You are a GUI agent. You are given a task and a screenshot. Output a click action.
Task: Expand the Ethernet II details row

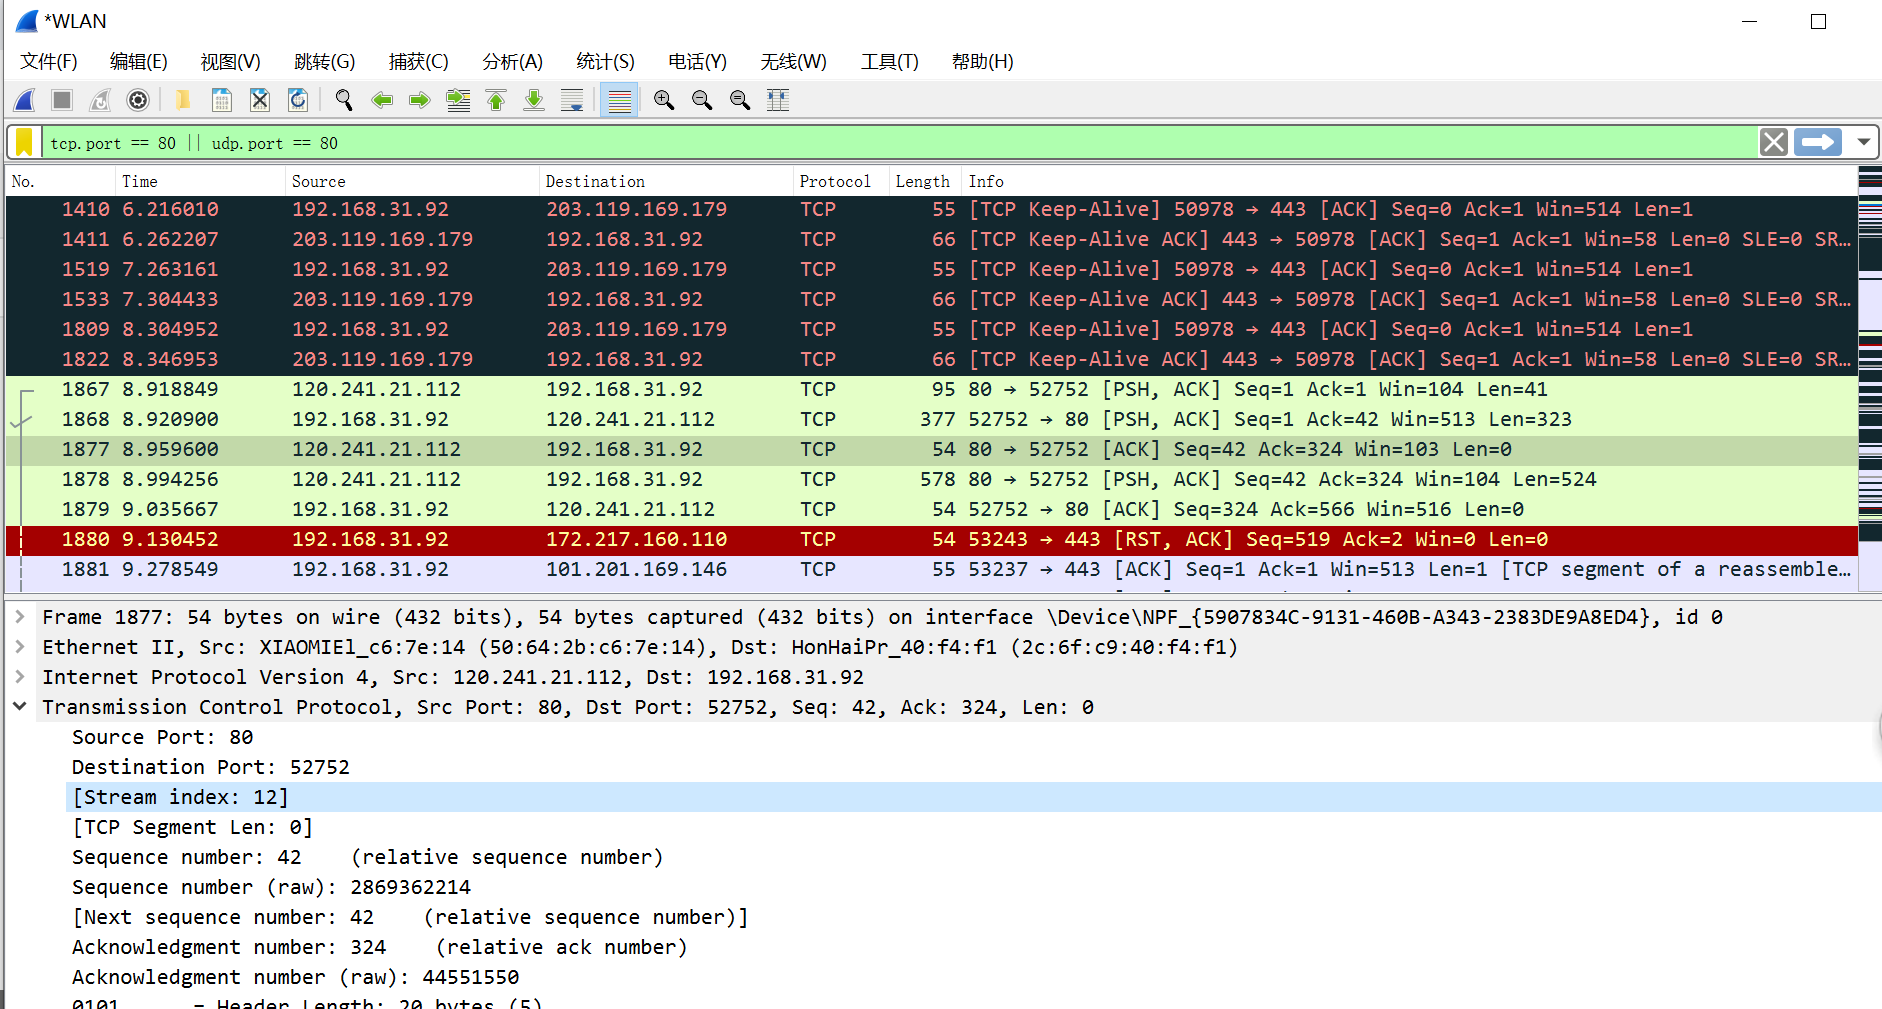pyautogui.click(x=20, y=647)
